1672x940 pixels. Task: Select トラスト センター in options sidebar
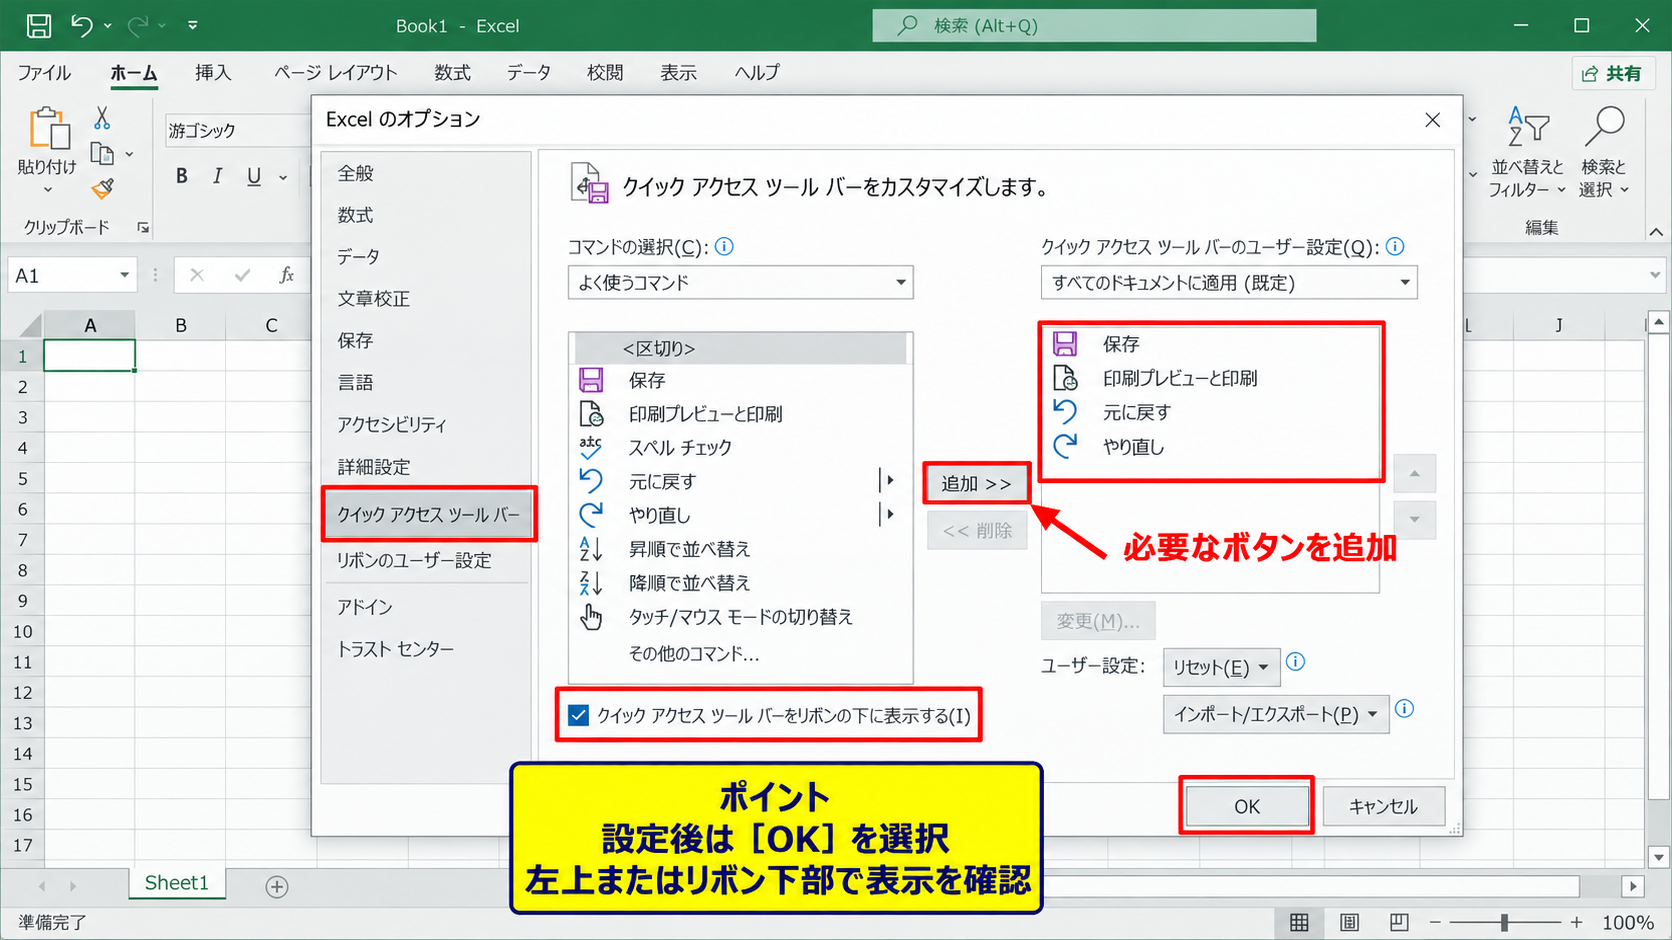[396, 649]
